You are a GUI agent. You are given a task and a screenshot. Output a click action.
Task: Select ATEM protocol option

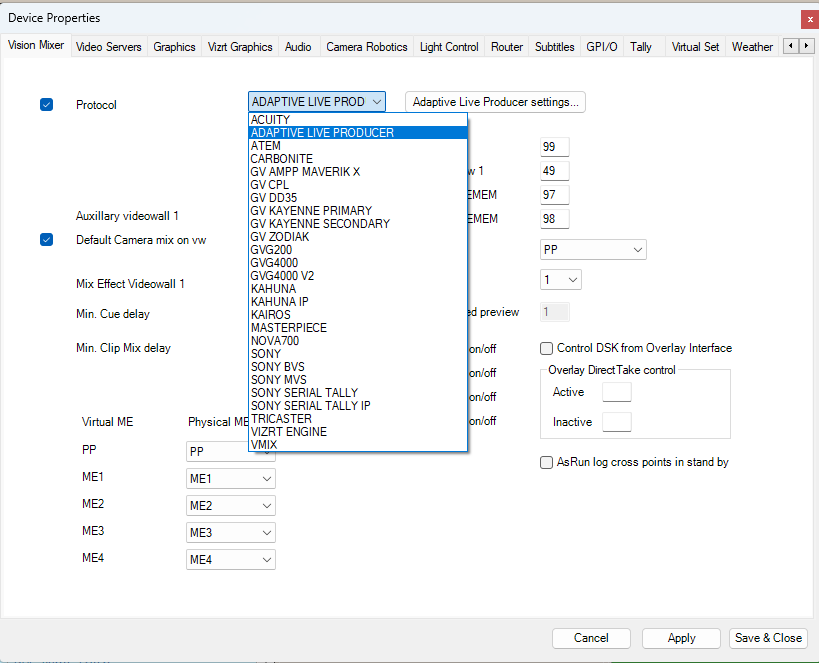358,146
